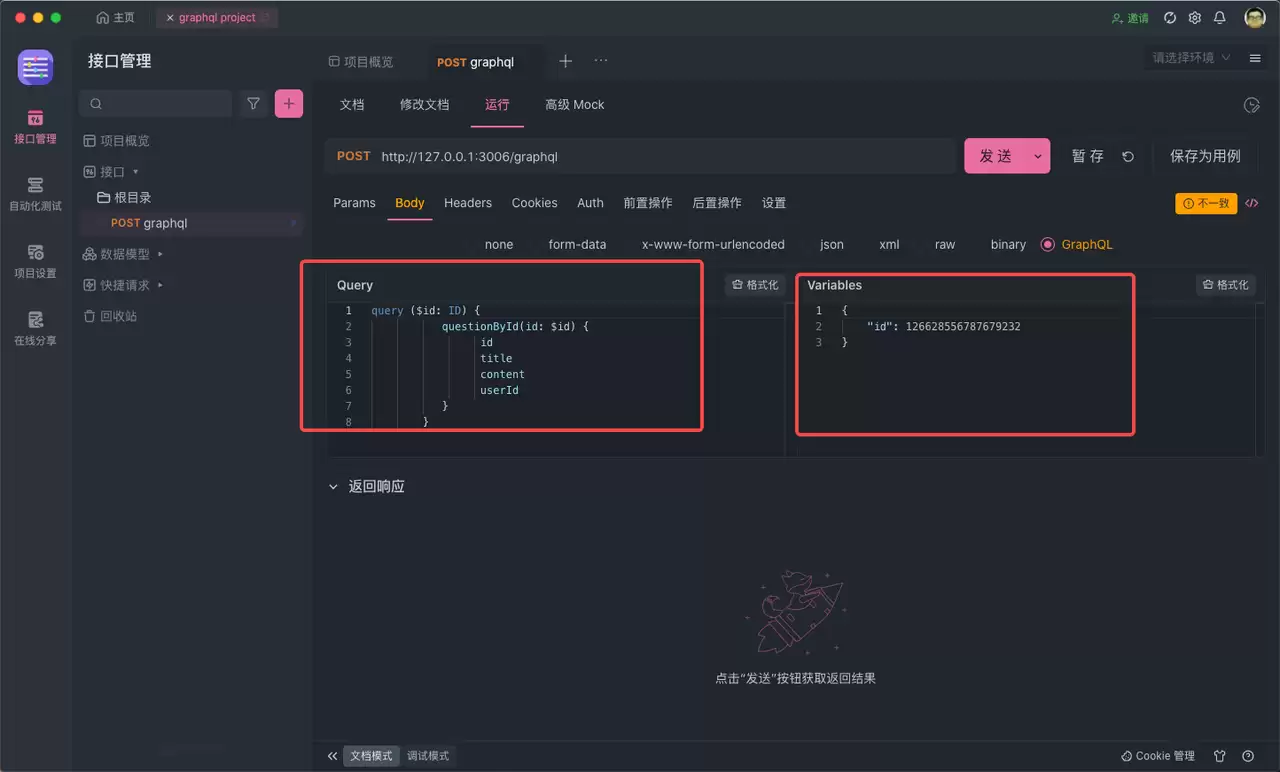This screenshot has height=772, width=1280.
Task: Open the hamburger menu beside environment selector
Action: pos(1255,58)
